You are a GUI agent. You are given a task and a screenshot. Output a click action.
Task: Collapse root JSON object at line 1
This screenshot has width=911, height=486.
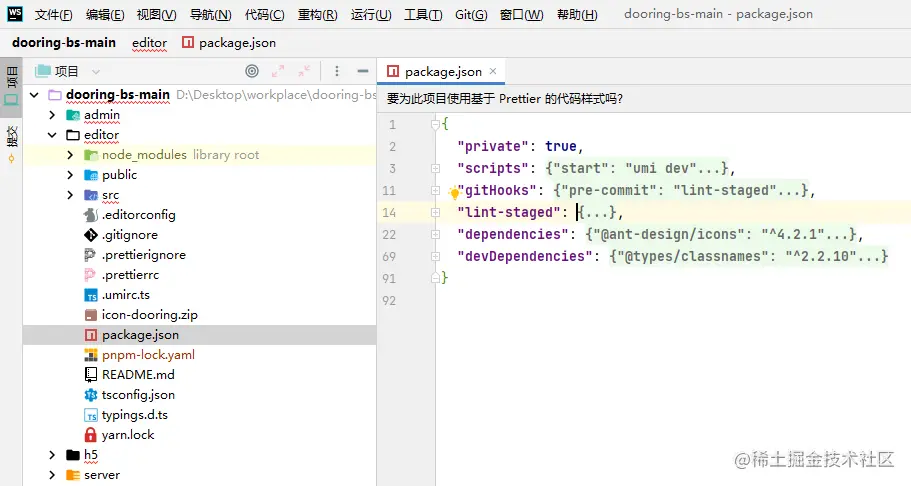pos(435,124)
